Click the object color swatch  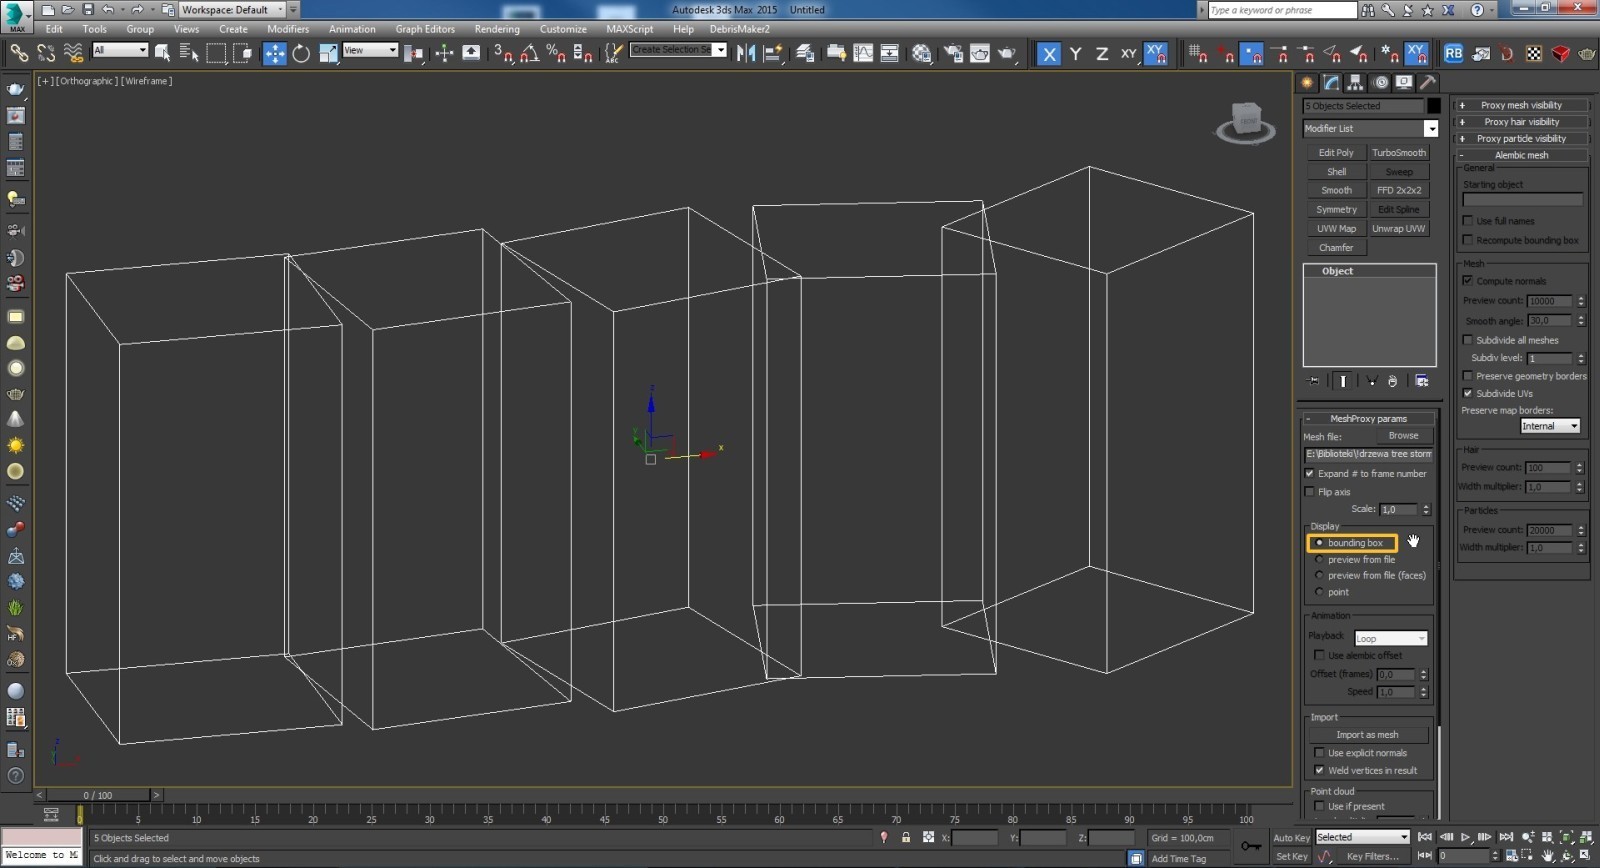click(x=1433, y=106)
